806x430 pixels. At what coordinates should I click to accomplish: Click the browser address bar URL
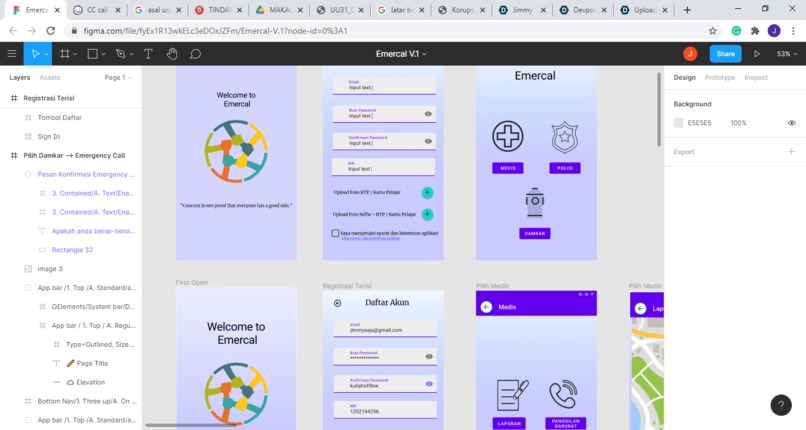tap(215, 31)
